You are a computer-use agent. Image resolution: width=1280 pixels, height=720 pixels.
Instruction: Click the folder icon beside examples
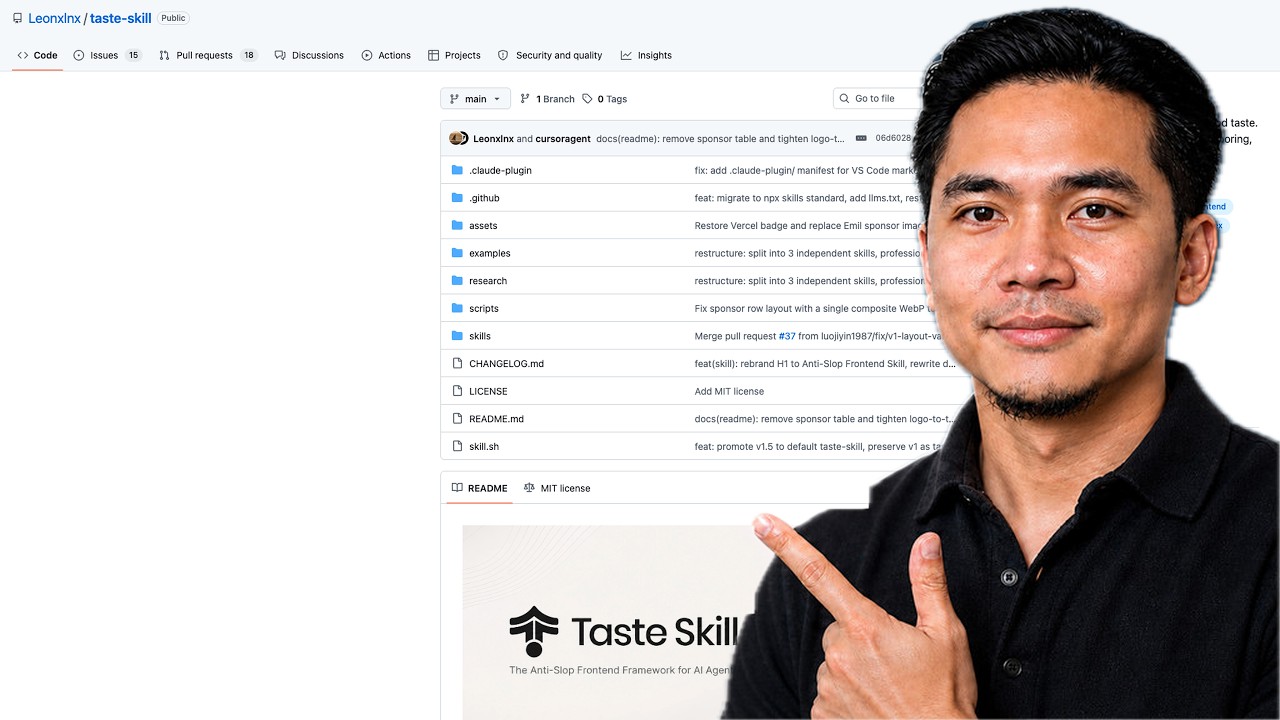(x=457, y=253)
